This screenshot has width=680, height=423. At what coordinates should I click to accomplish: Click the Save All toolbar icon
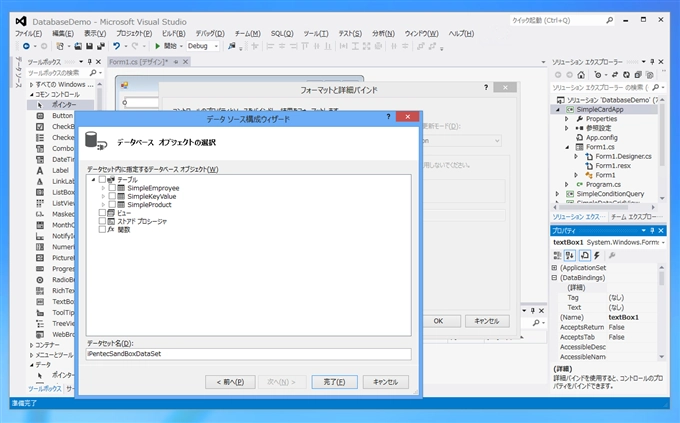[101, 46]
